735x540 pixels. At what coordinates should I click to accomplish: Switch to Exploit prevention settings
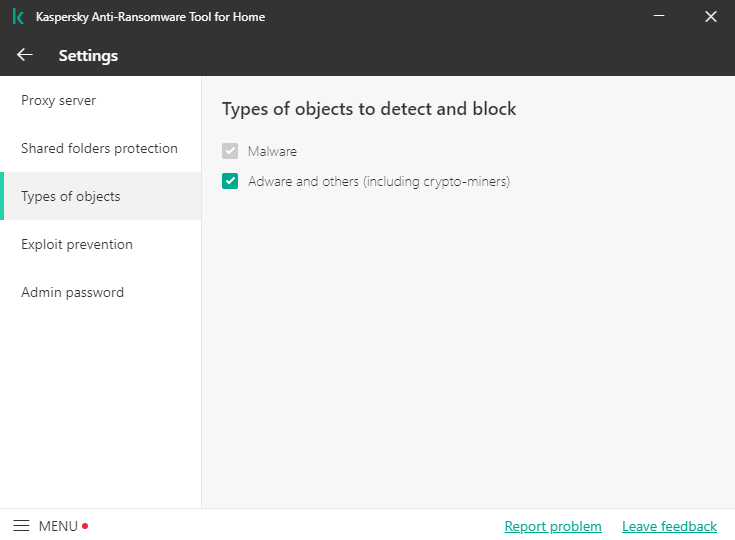click(x=77, y=244)
